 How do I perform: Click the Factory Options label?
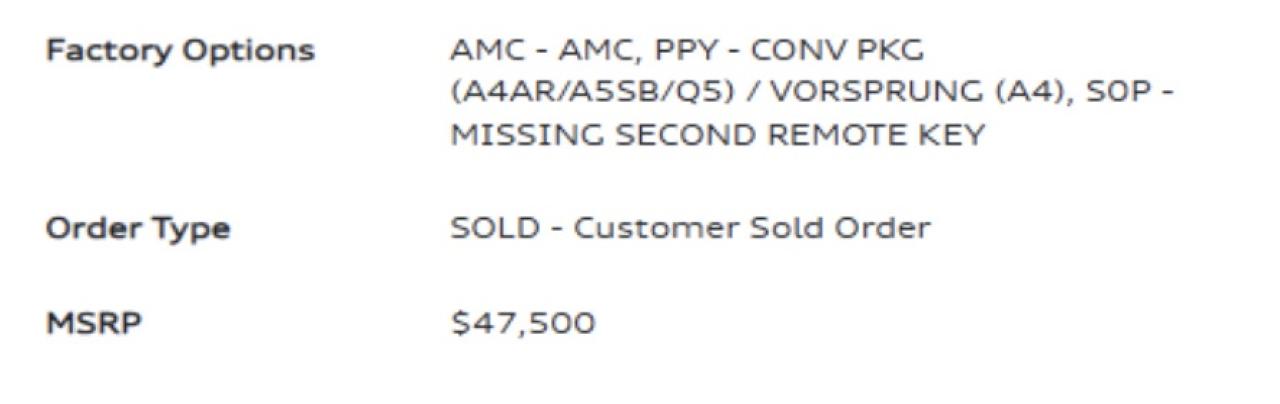[180, 51]
